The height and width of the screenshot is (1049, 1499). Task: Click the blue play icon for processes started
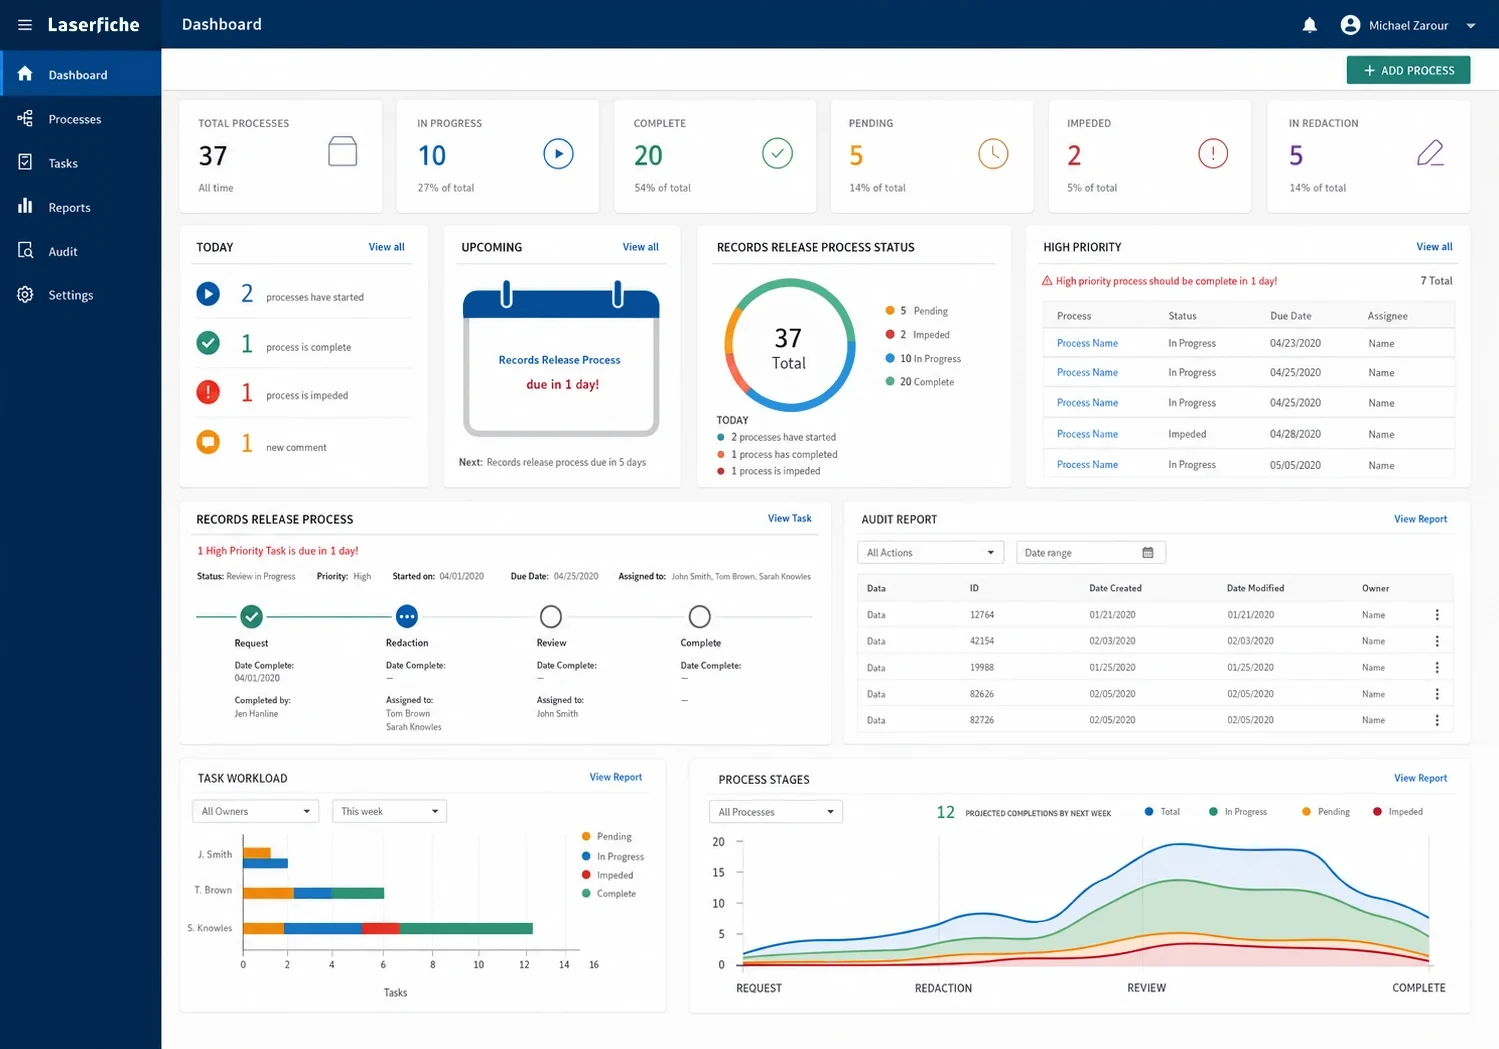[208, 294]
